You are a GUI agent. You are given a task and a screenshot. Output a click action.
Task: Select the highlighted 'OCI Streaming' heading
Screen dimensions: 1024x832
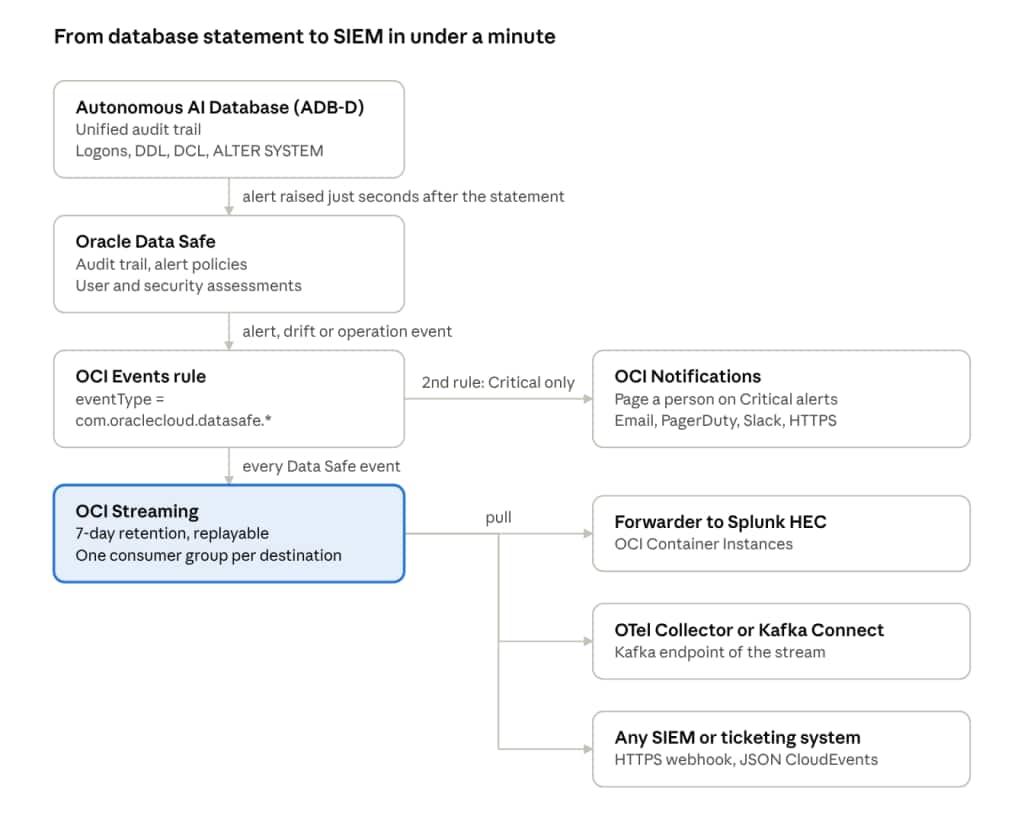137,511
